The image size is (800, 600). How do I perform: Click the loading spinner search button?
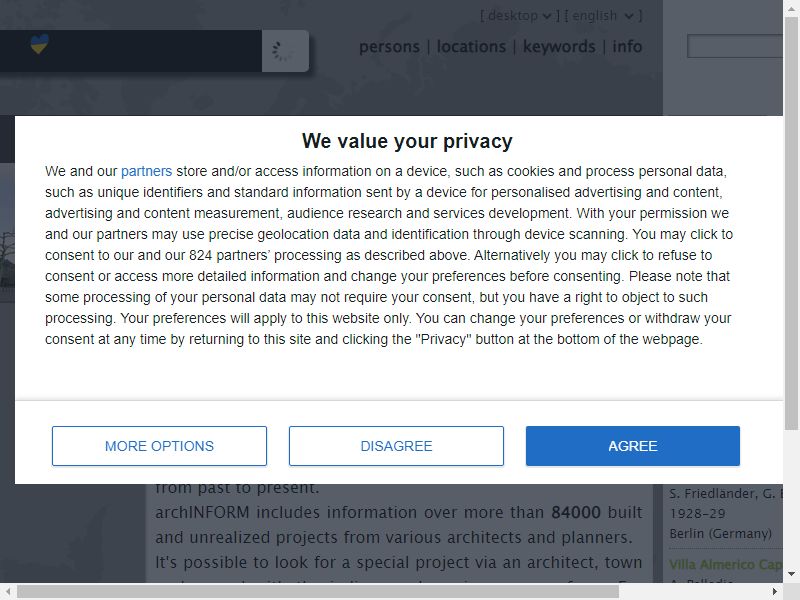click(285, 51)
